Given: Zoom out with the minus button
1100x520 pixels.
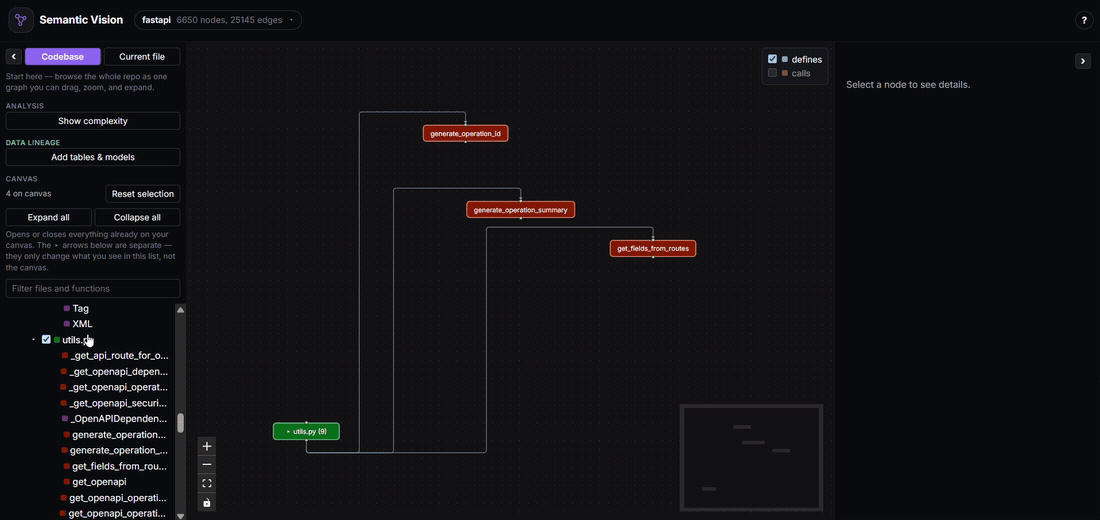Looking at the screenshot, I should (206, 465).
